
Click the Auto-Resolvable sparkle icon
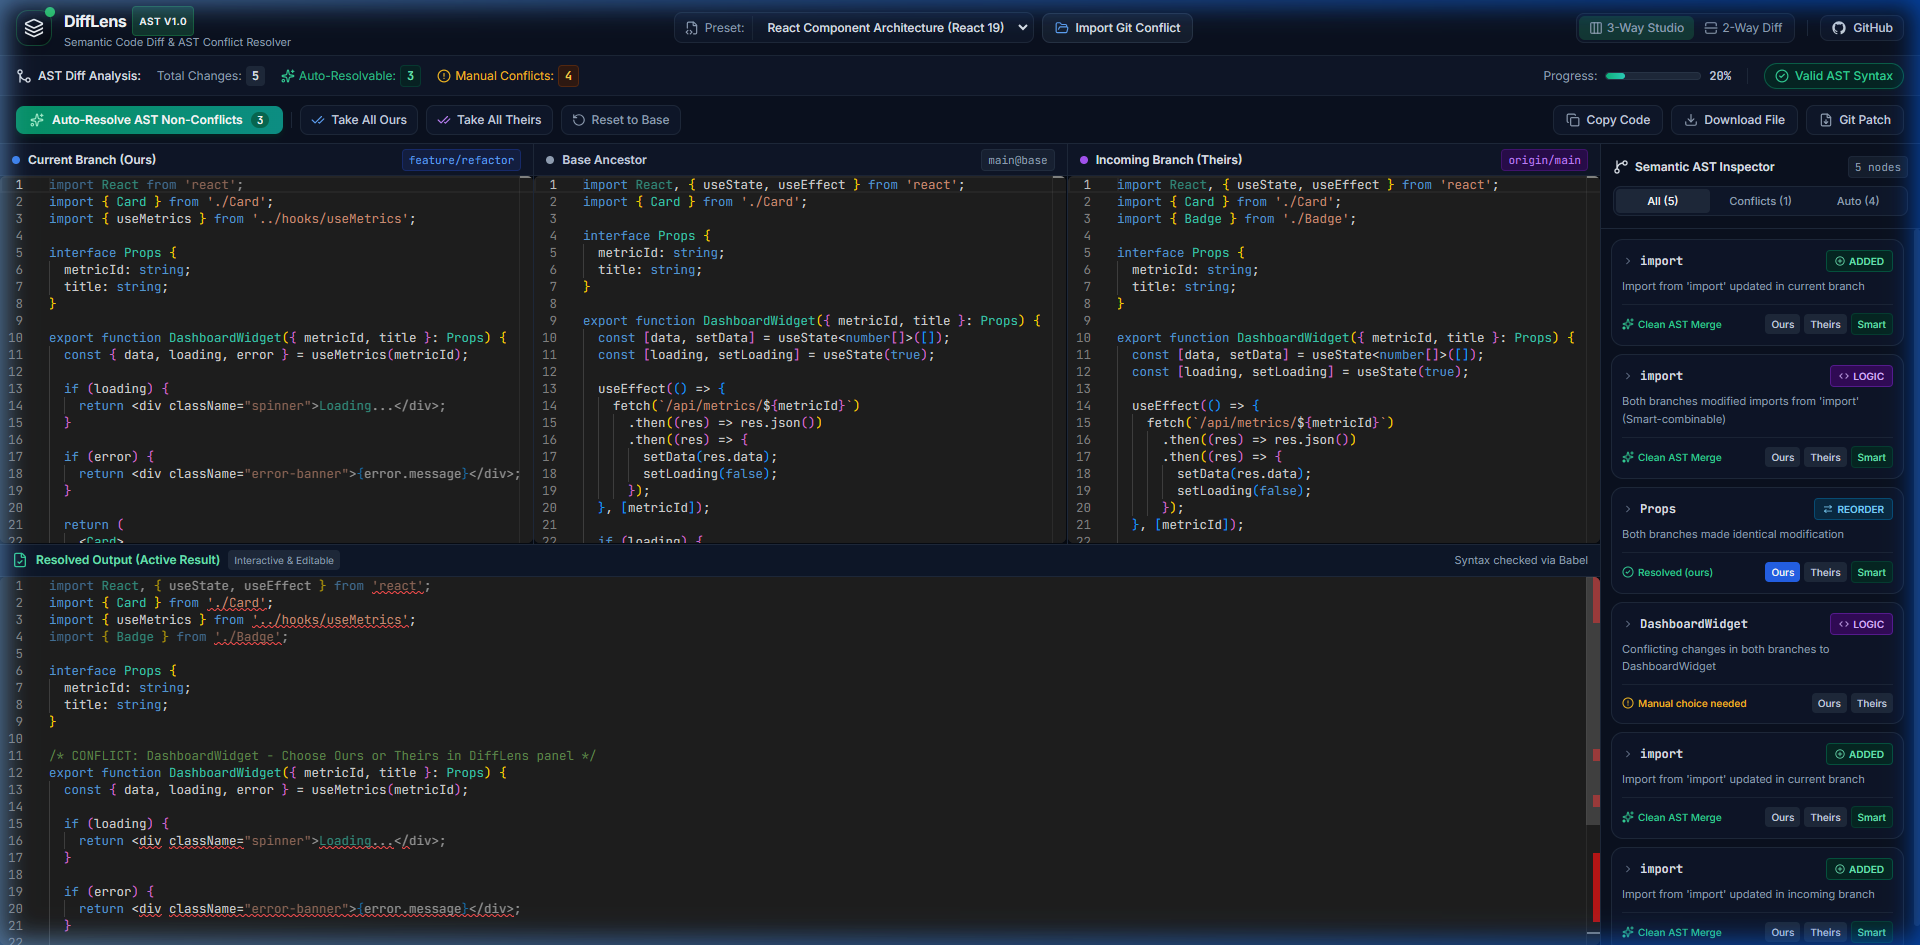pyautogui.click(x=288, y=76)
